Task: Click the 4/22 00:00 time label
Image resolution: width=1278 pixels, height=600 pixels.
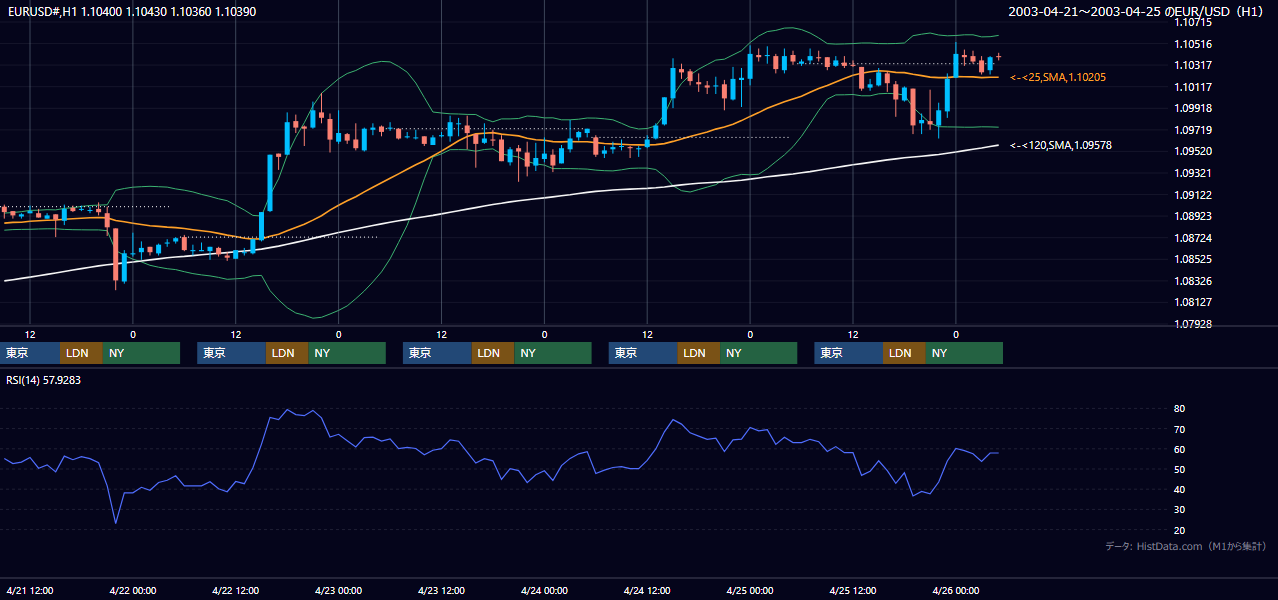Action: 133,590
